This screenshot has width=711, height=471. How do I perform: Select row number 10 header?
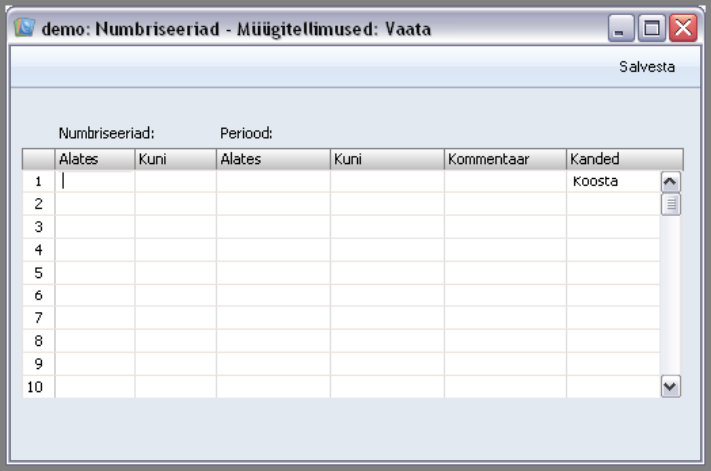39,387
